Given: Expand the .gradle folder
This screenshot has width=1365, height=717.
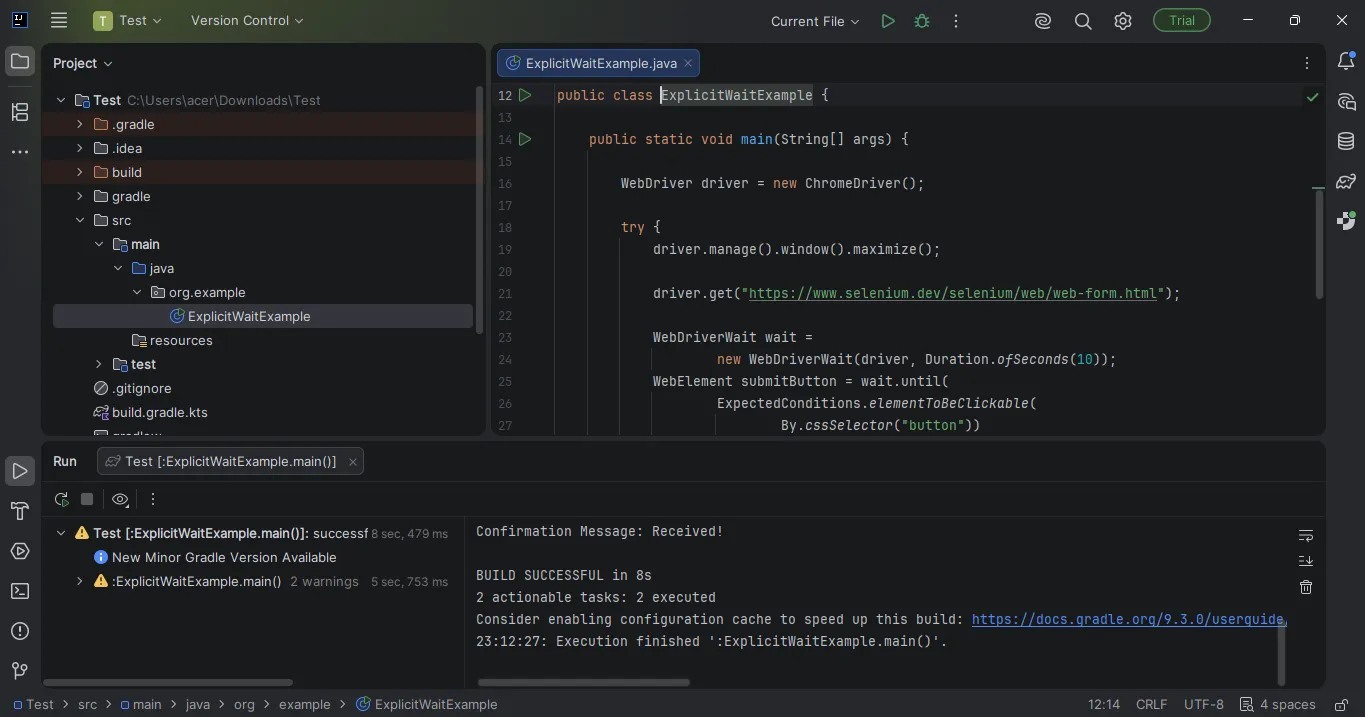Looking at the screenshot, I should coord(80,124).
